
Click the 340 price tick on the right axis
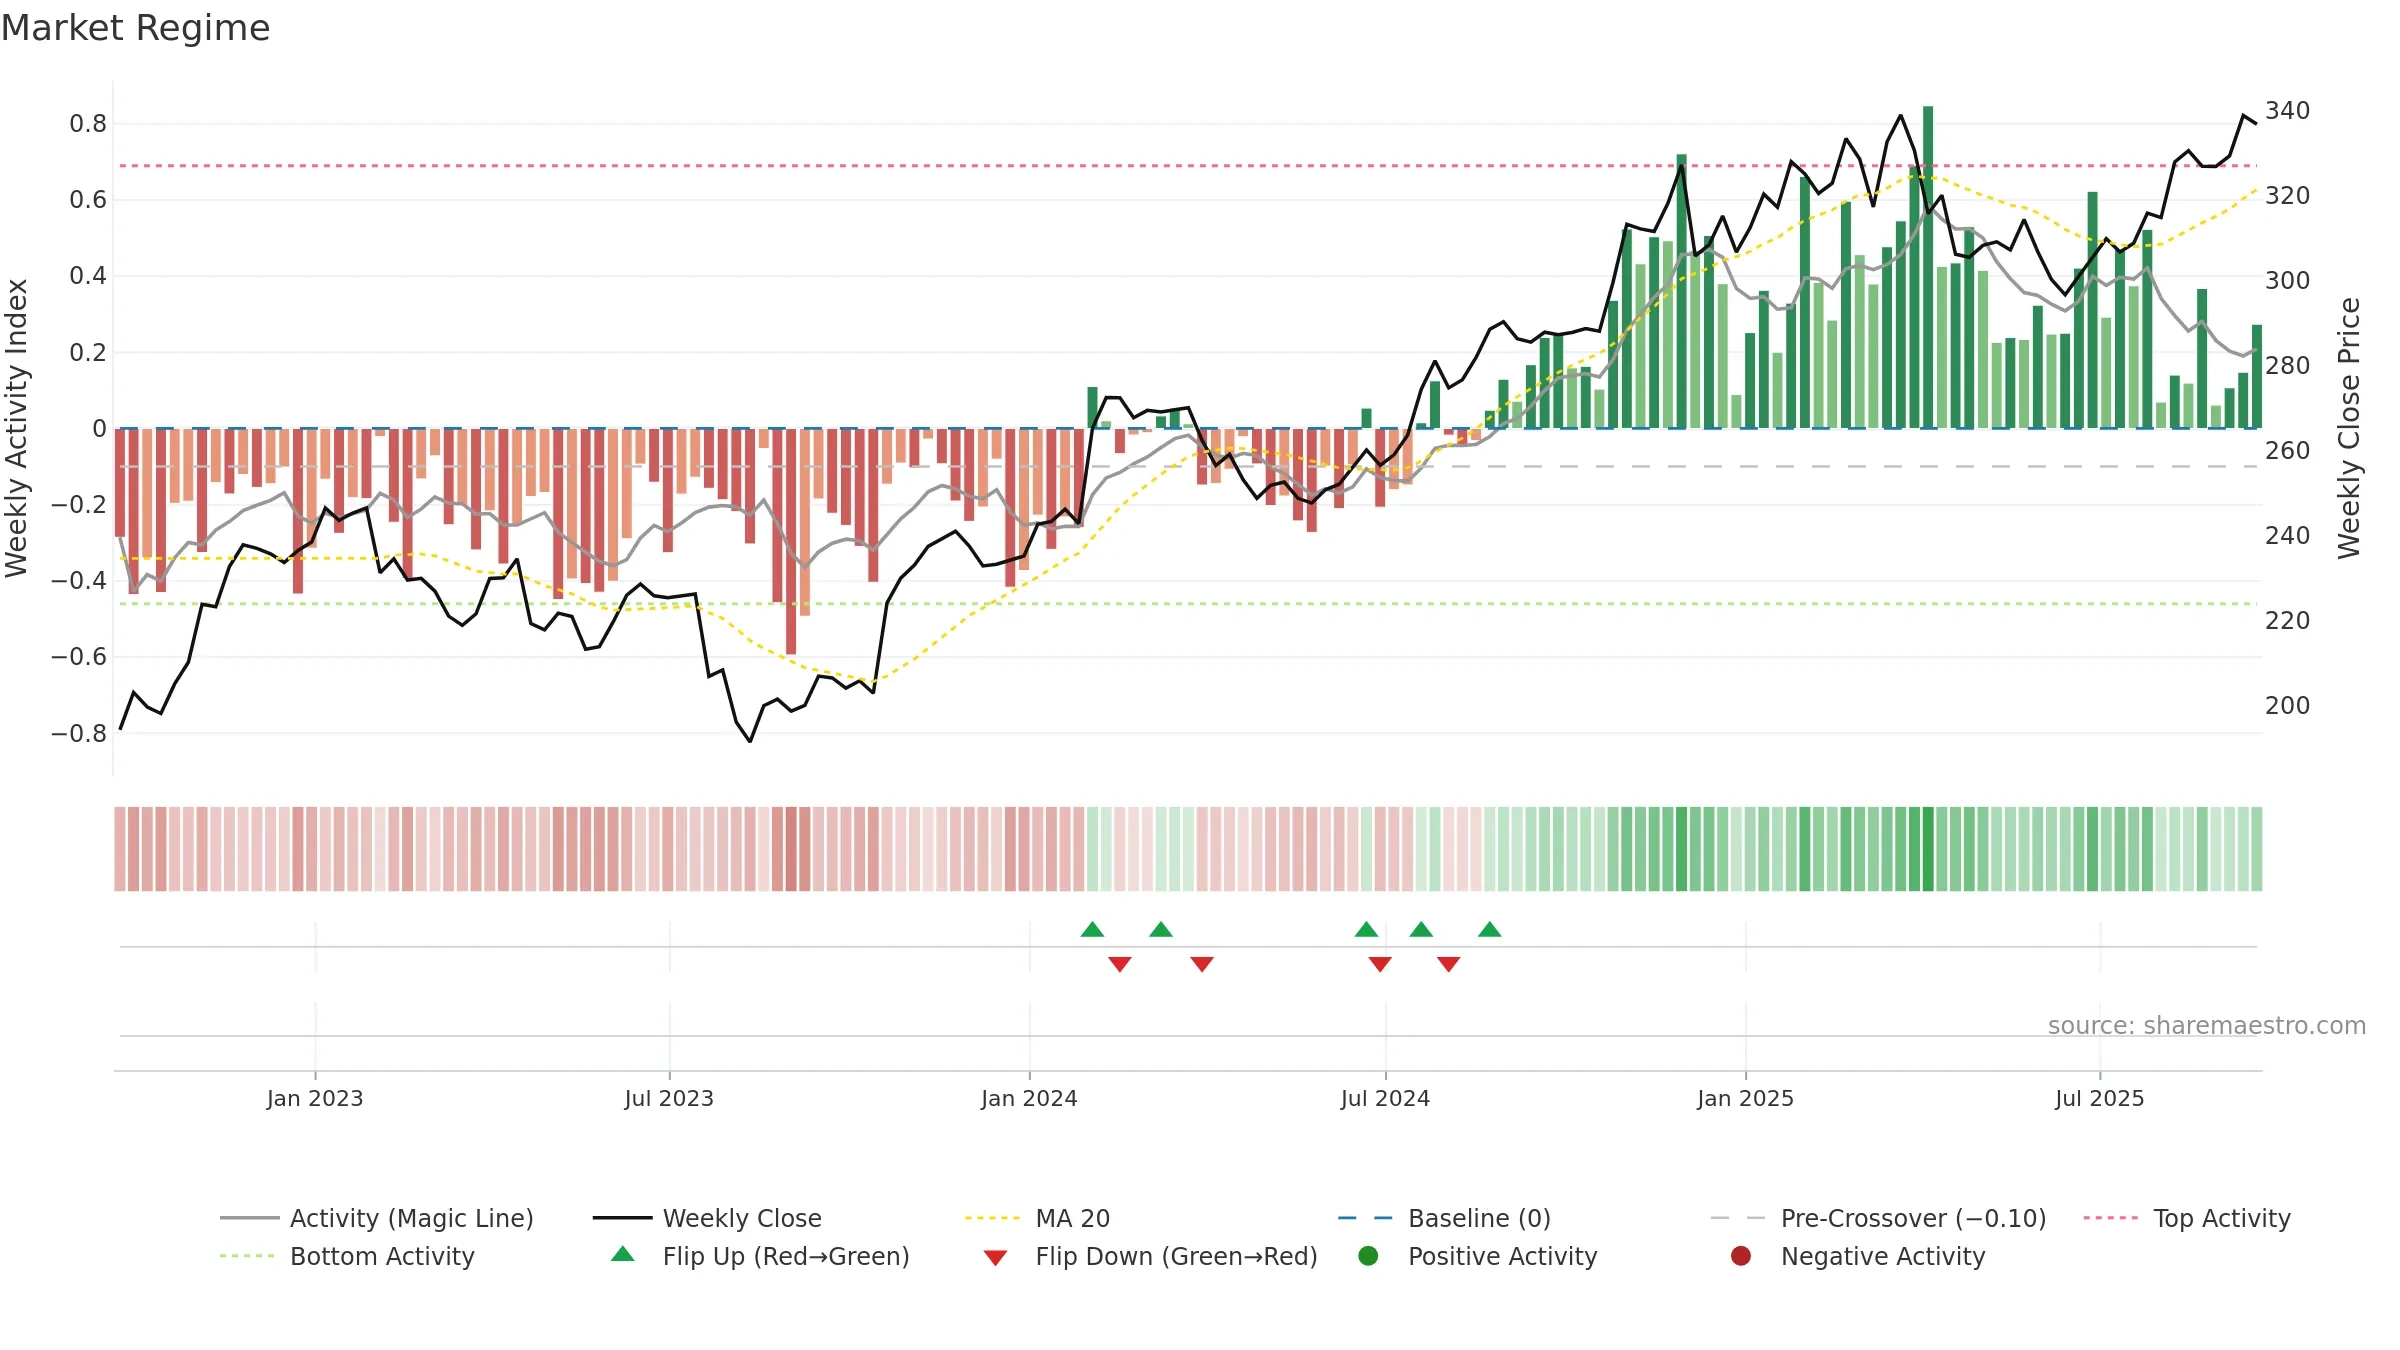click(2288, 110)
